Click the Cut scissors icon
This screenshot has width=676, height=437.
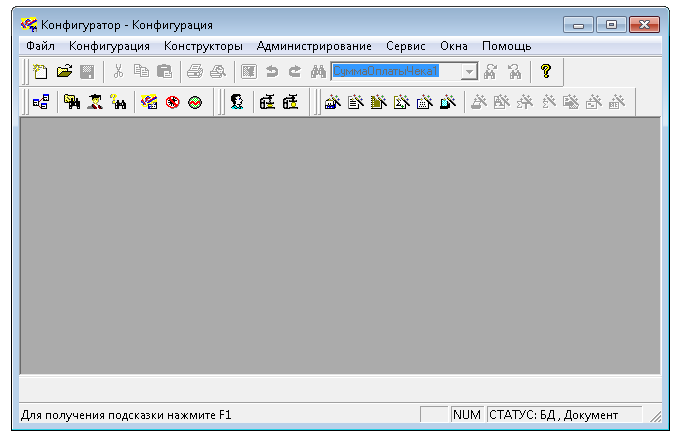(x=118, y=72)
